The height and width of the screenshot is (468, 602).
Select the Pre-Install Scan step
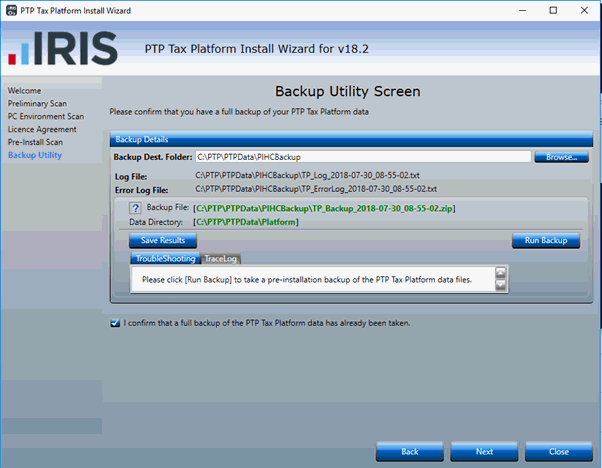tap(35, 142)
